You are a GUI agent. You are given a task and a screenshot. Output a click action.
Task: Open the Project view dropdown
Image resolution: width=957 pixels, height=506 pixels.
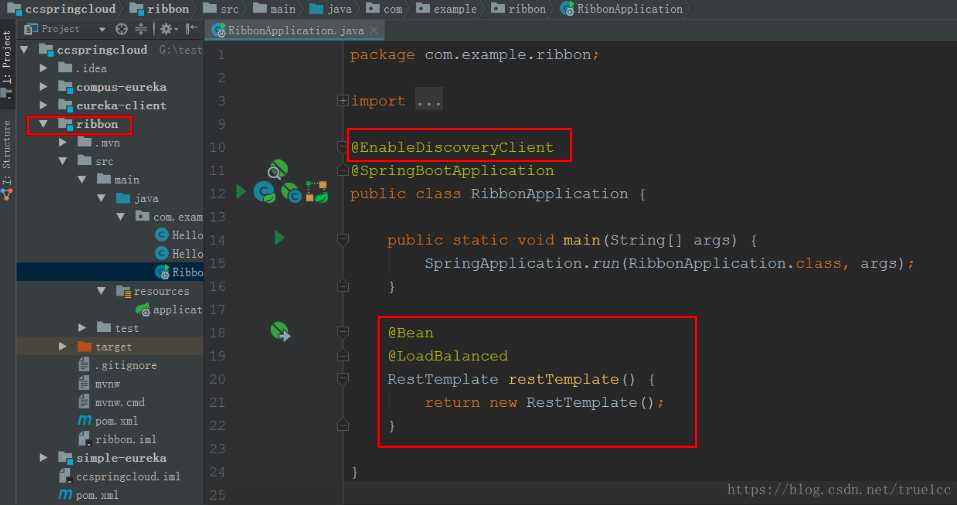tap(102, 29)
